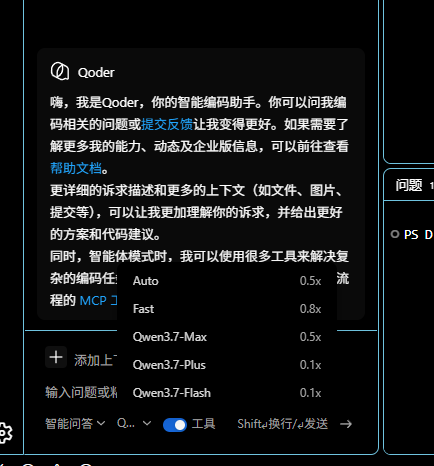
Task: Focus the 输入问题 chat input field
Action: click(x=81, y=392)
